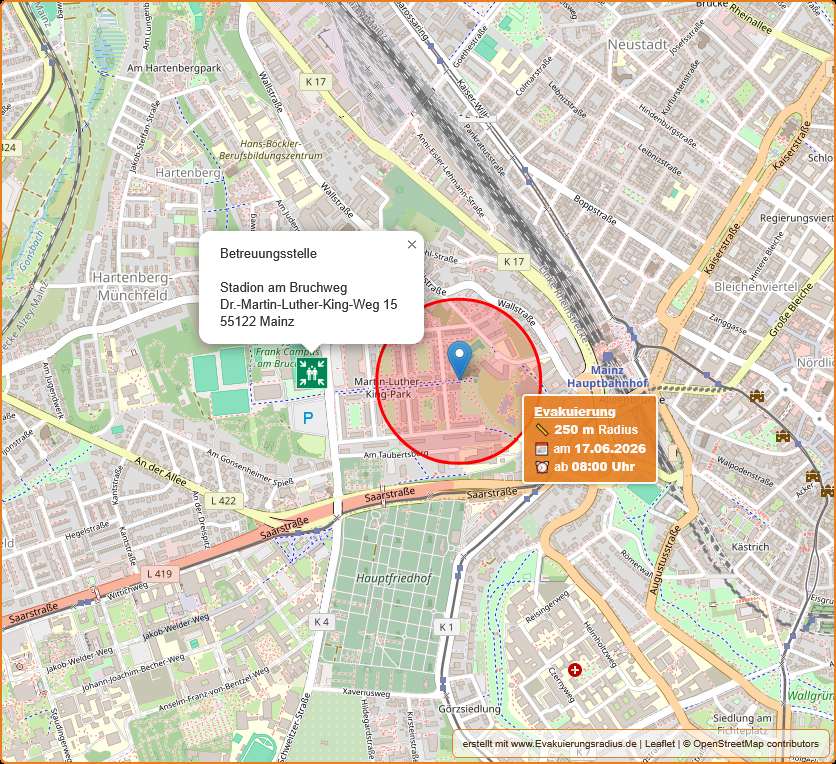This screenshot has height=764, width=836.
Task: Open the OpenStreetMap contributors link
Action: click(x=755, y=744)
